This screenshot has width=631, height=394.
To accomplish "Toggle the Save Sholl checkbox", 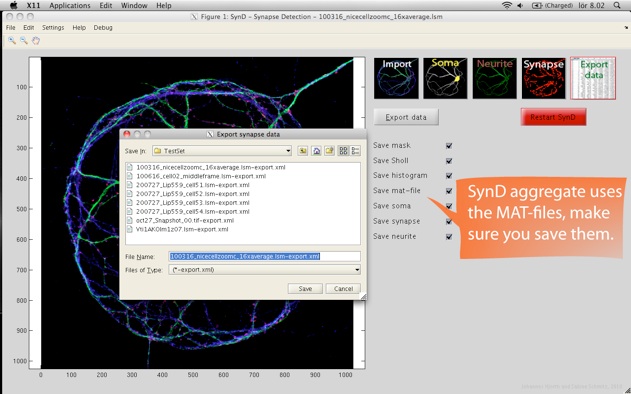I will click(449, 161).
